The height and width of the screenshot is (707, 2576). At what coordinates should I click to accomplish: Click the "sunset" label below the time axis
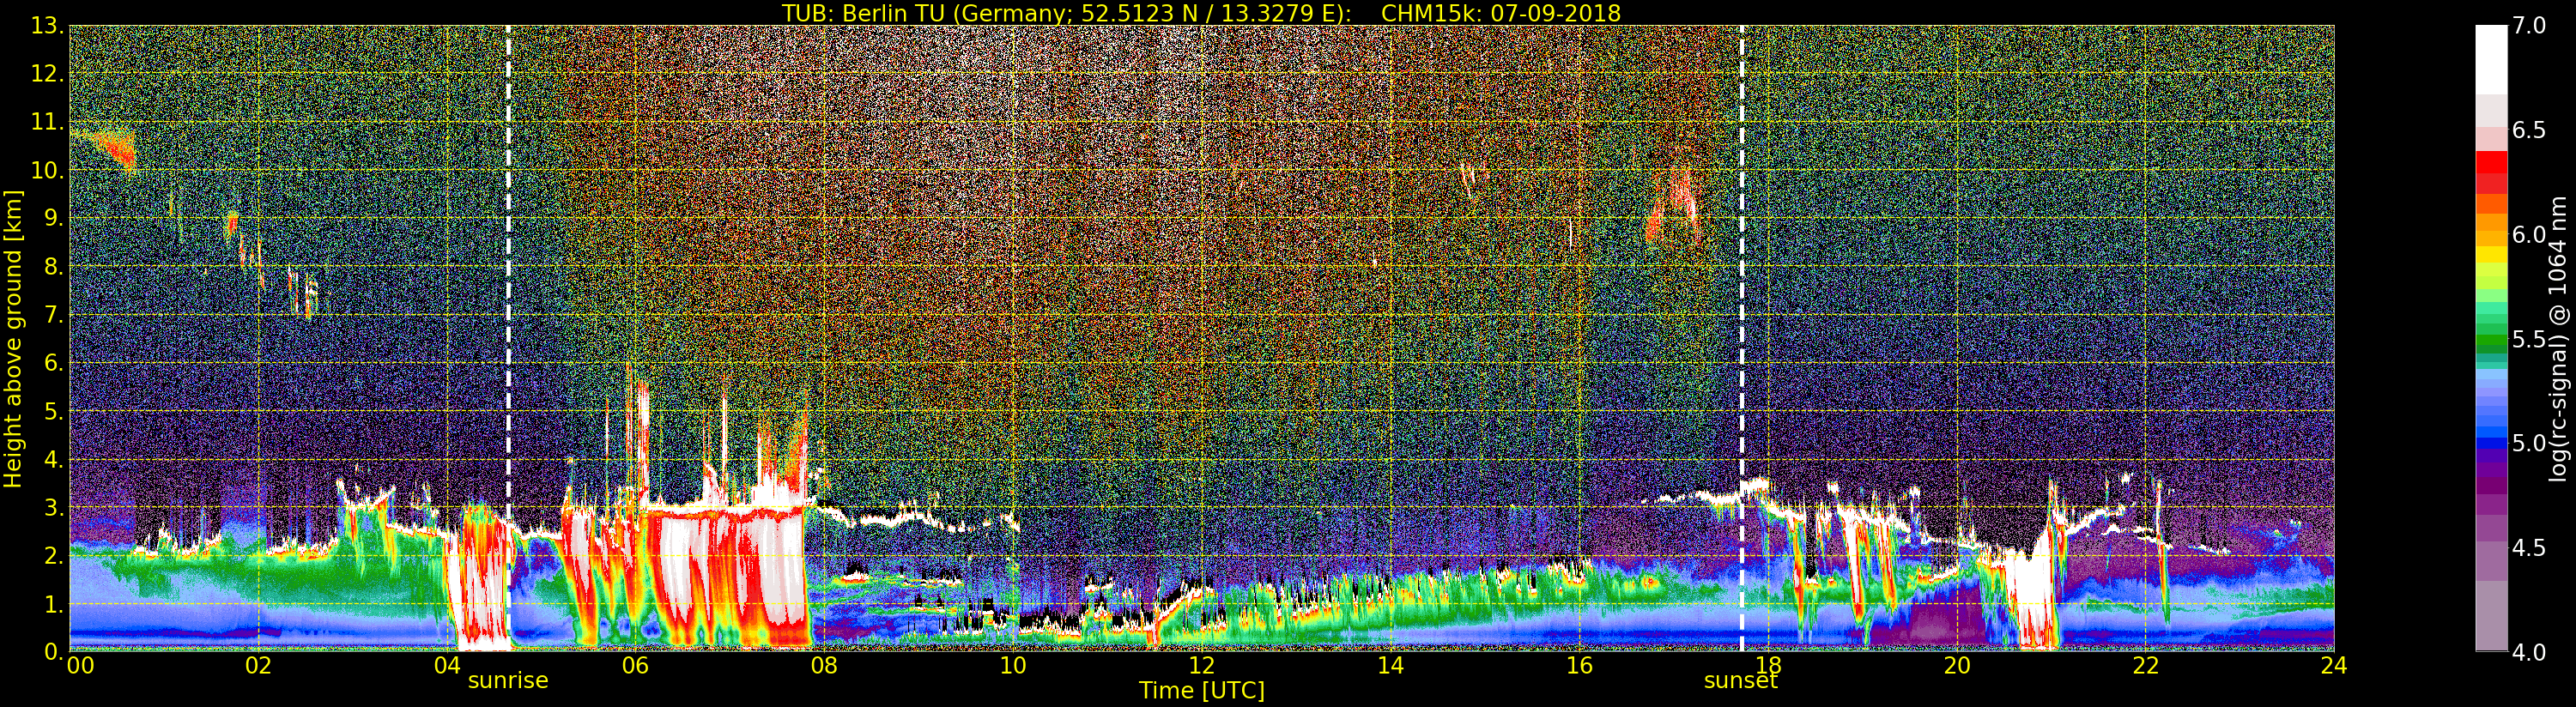click(x=1741, y=681)
